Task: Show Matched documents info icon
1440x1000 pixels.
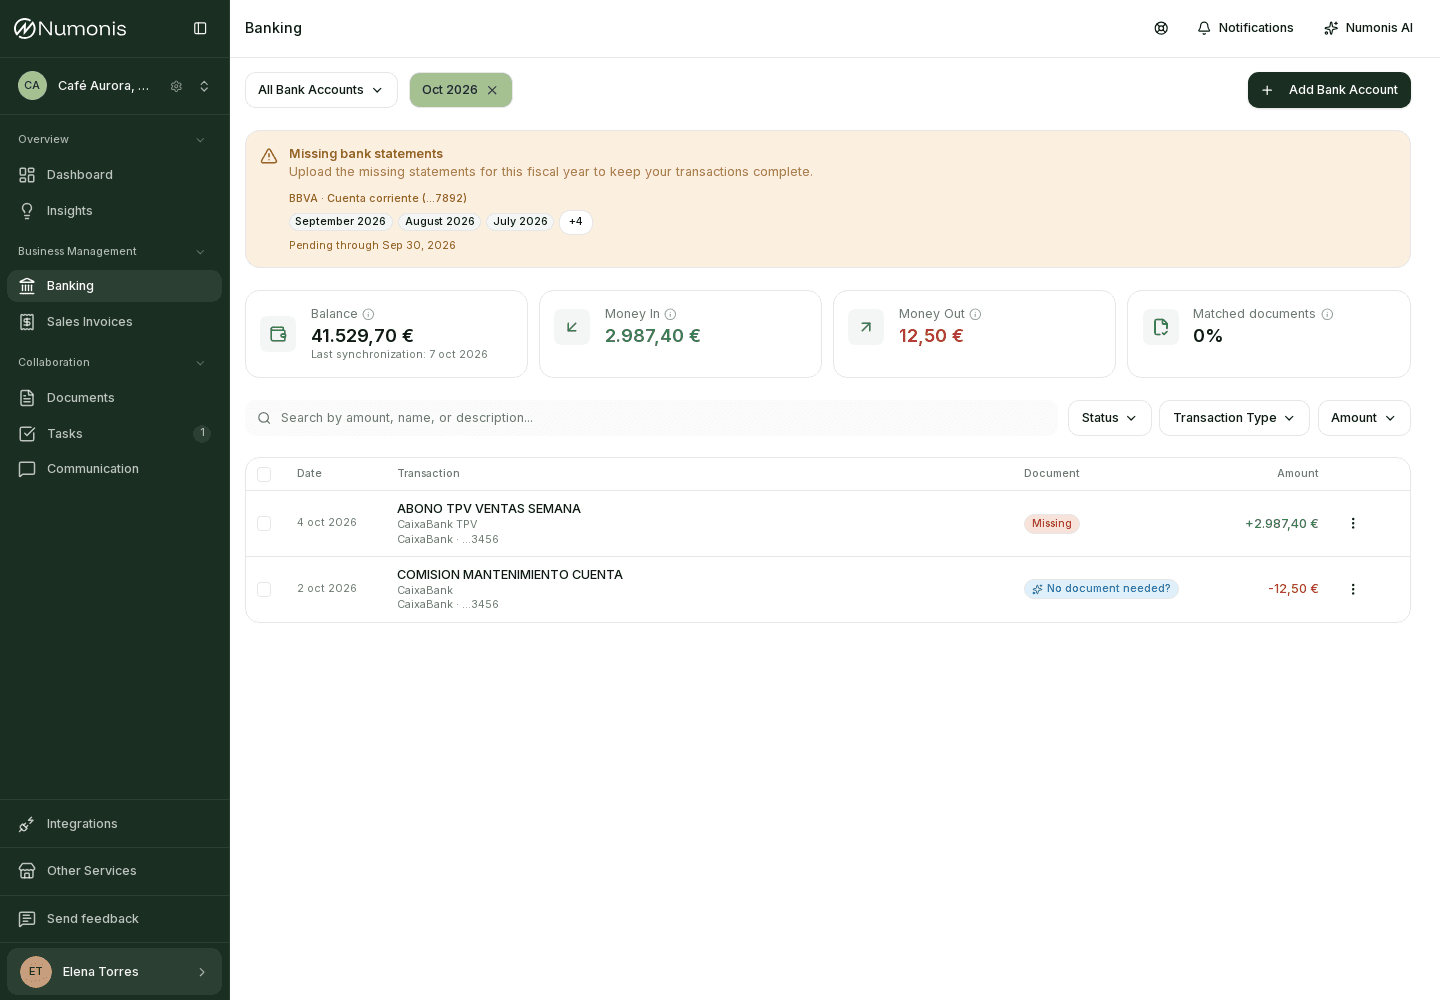Action: coord(1327,314)
